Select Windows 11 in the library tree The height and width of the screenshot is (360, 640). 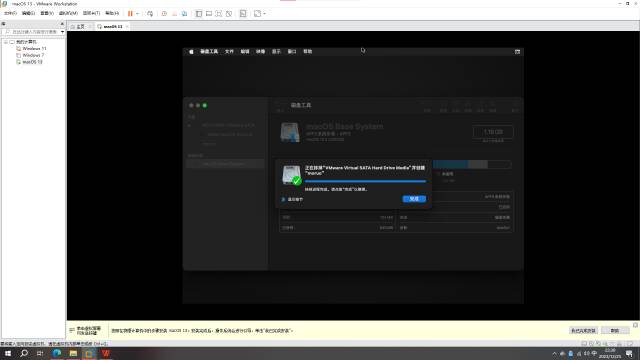[34, 49]
